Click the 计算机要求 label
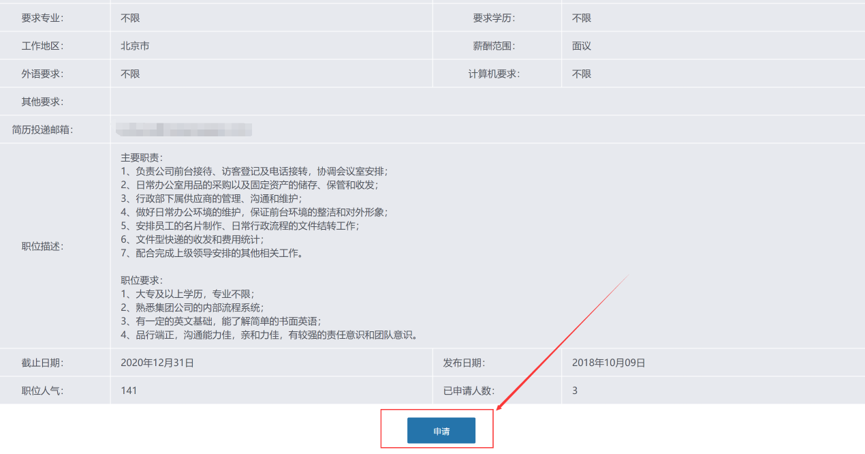Image resolution: width=865 pixels, height=454 pixels. point(493,74)
